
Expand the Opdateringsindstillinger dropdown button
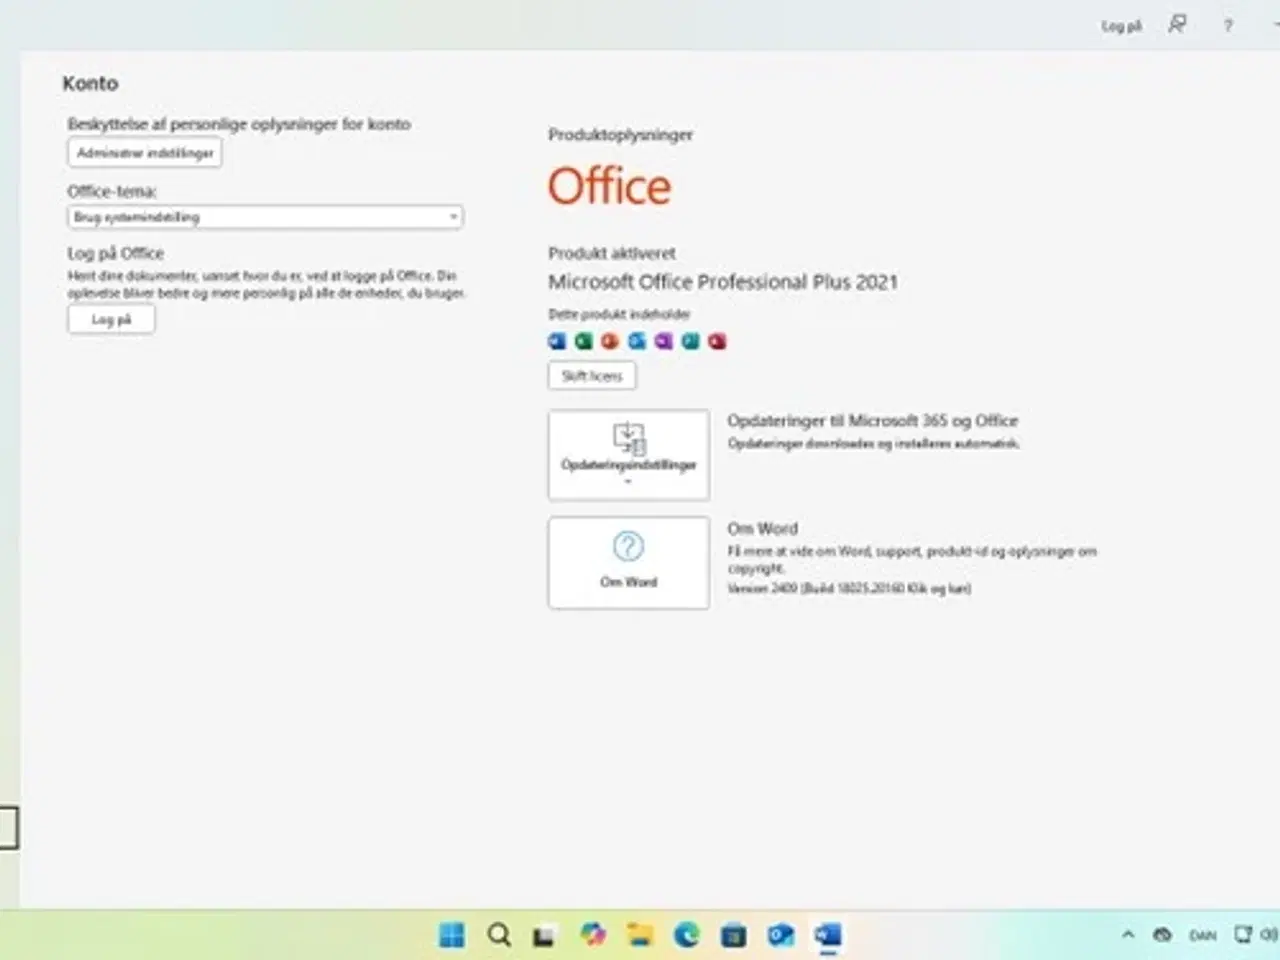[629, 455]
